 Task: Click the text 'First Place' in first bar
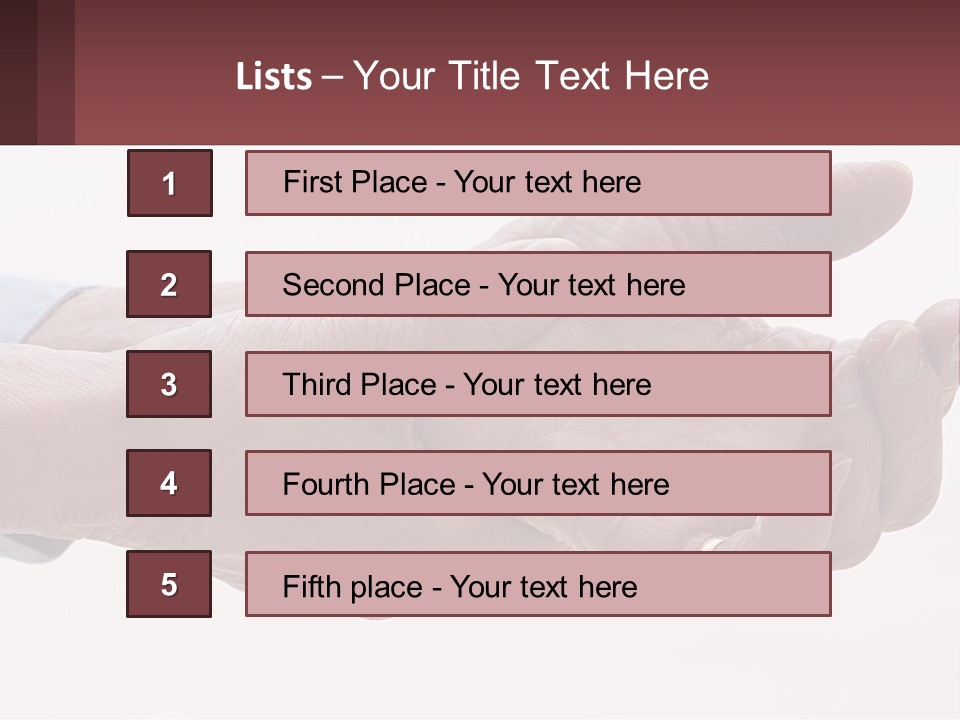click(x=355, y=182)
